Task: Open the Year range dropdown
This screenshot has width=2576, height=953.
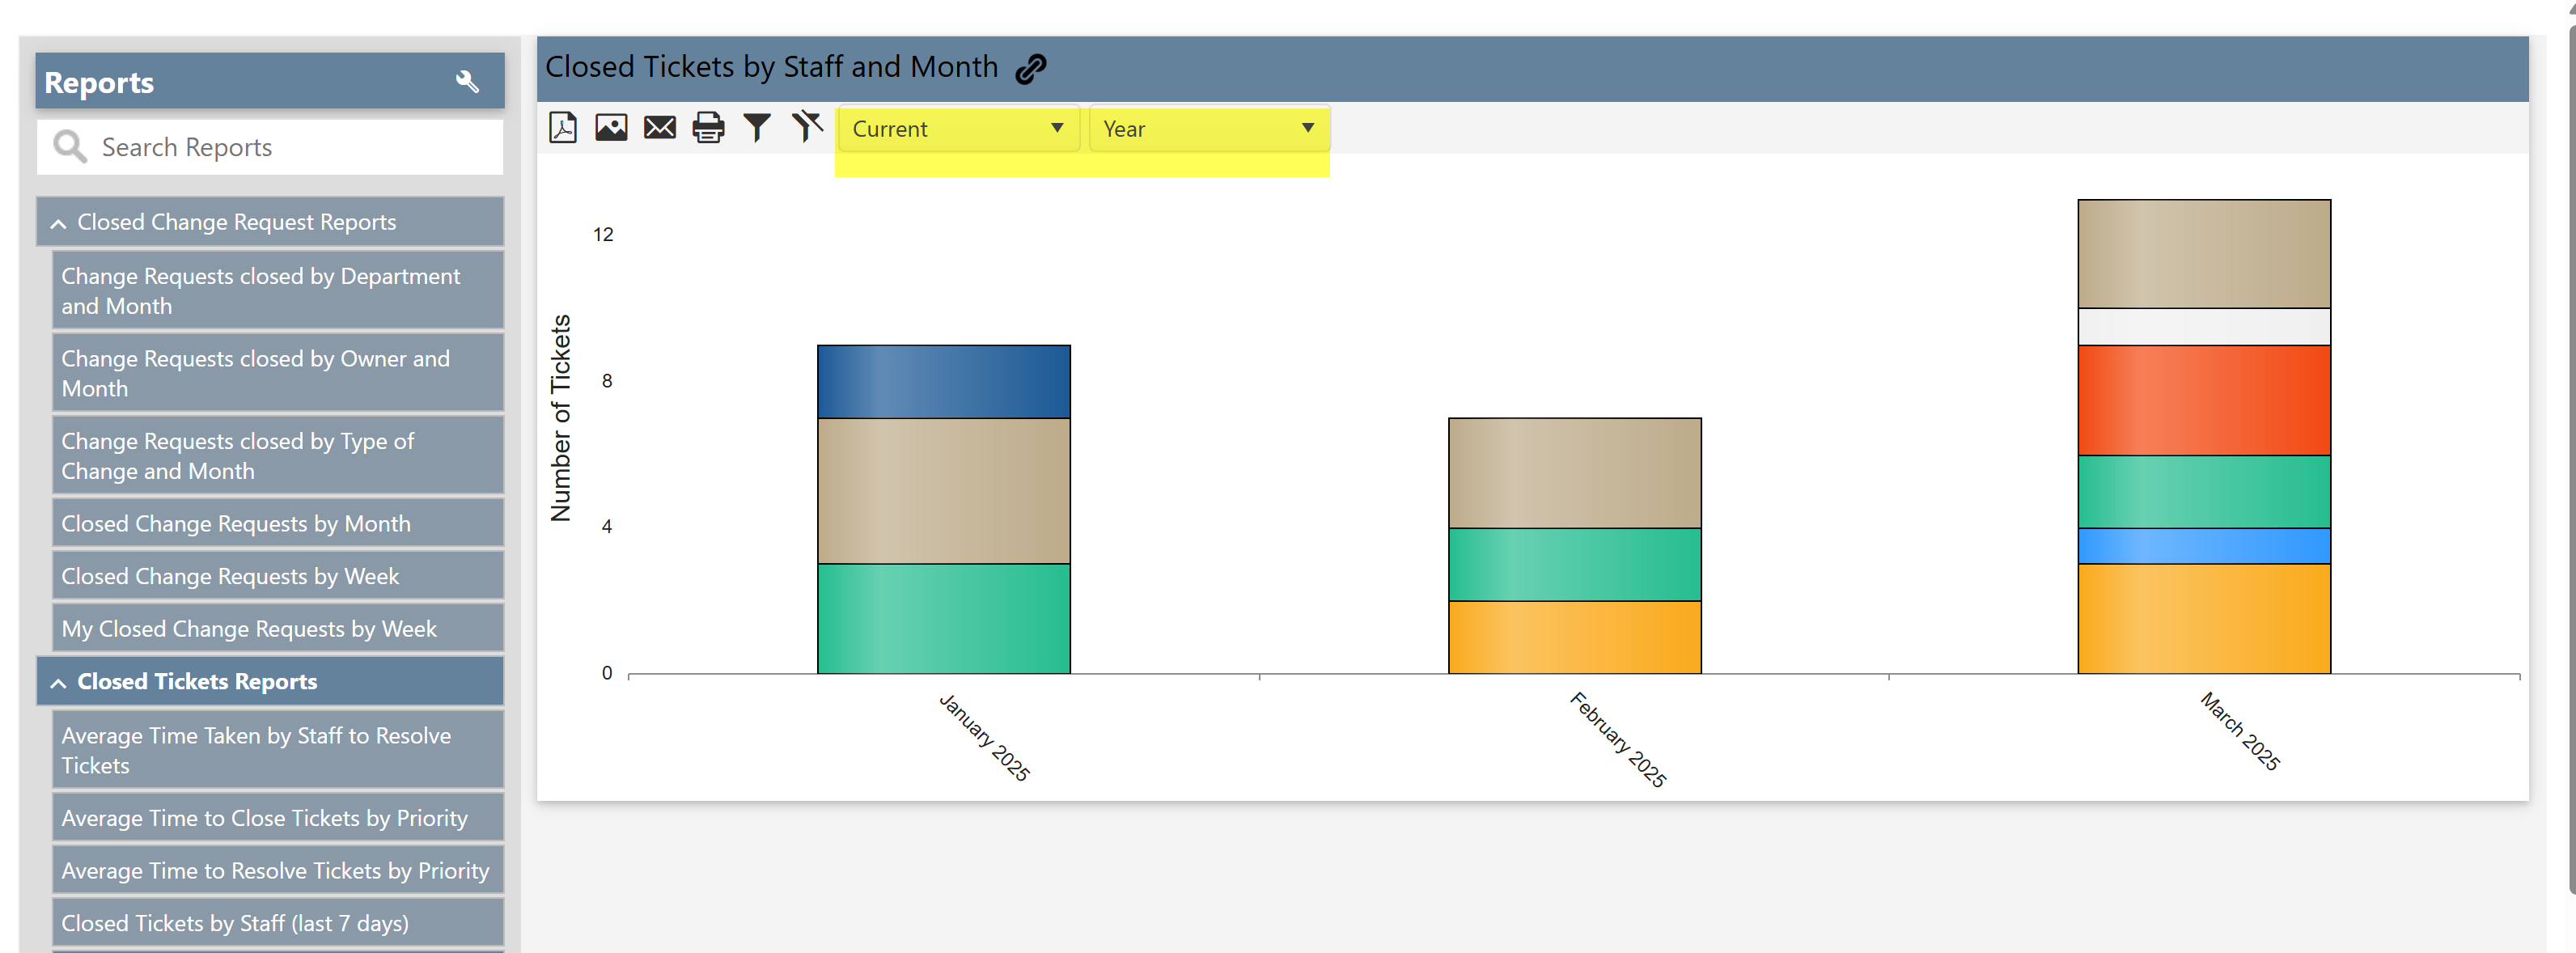Action: tap(1208, 129)
